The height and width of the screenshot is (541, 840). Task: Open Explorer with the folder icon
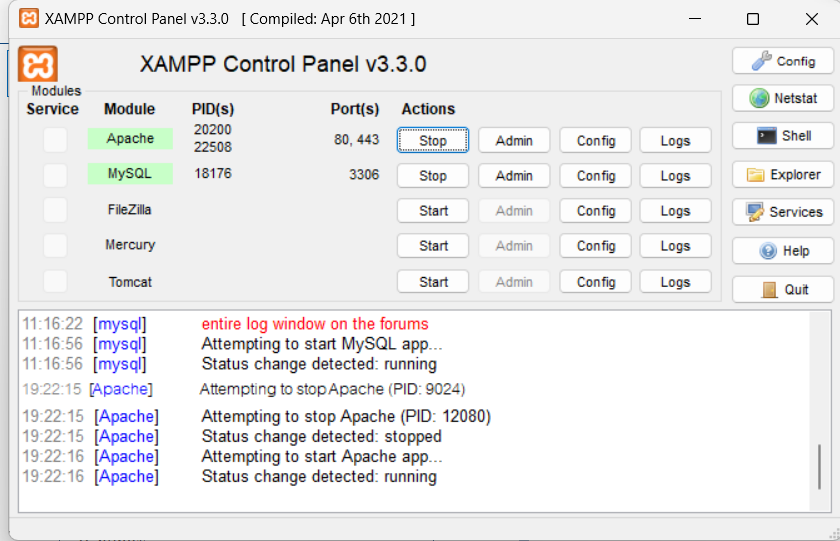point(782,175)
